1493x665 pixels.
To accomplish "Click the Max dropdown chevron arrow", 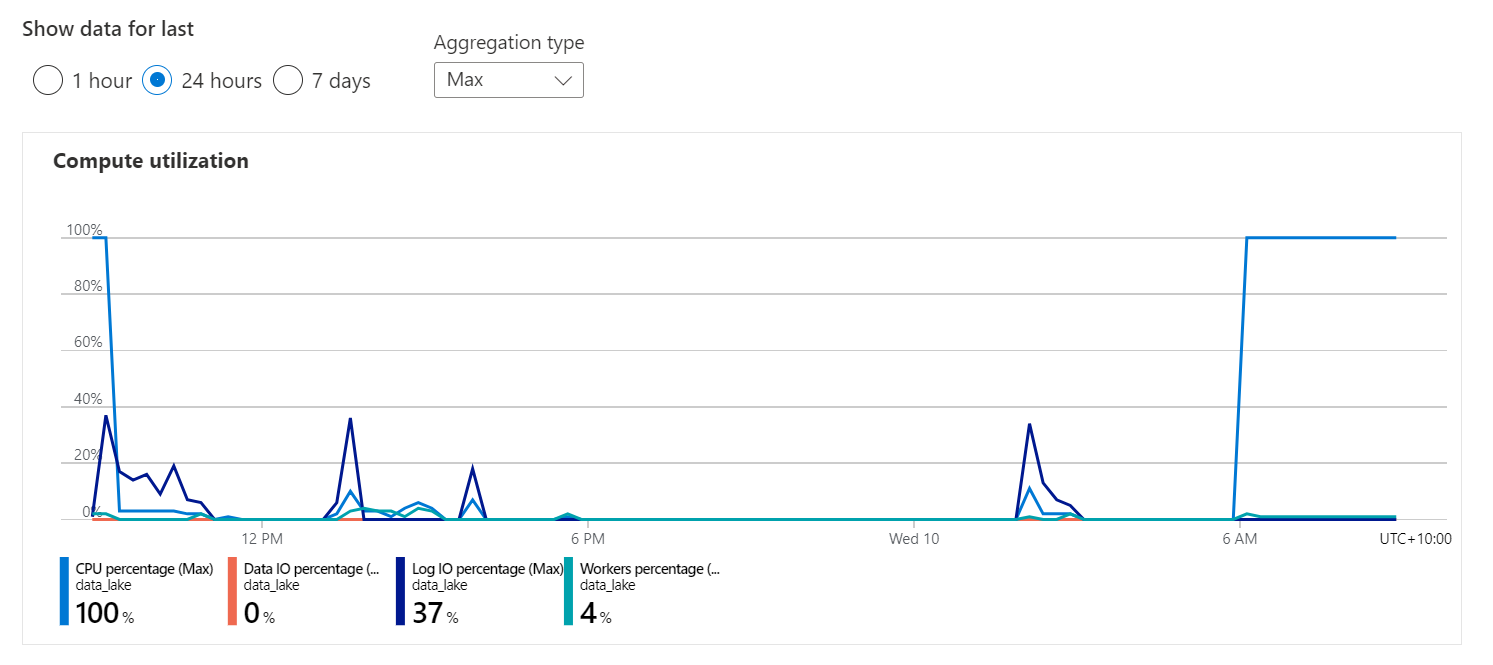I will (563, 80).
